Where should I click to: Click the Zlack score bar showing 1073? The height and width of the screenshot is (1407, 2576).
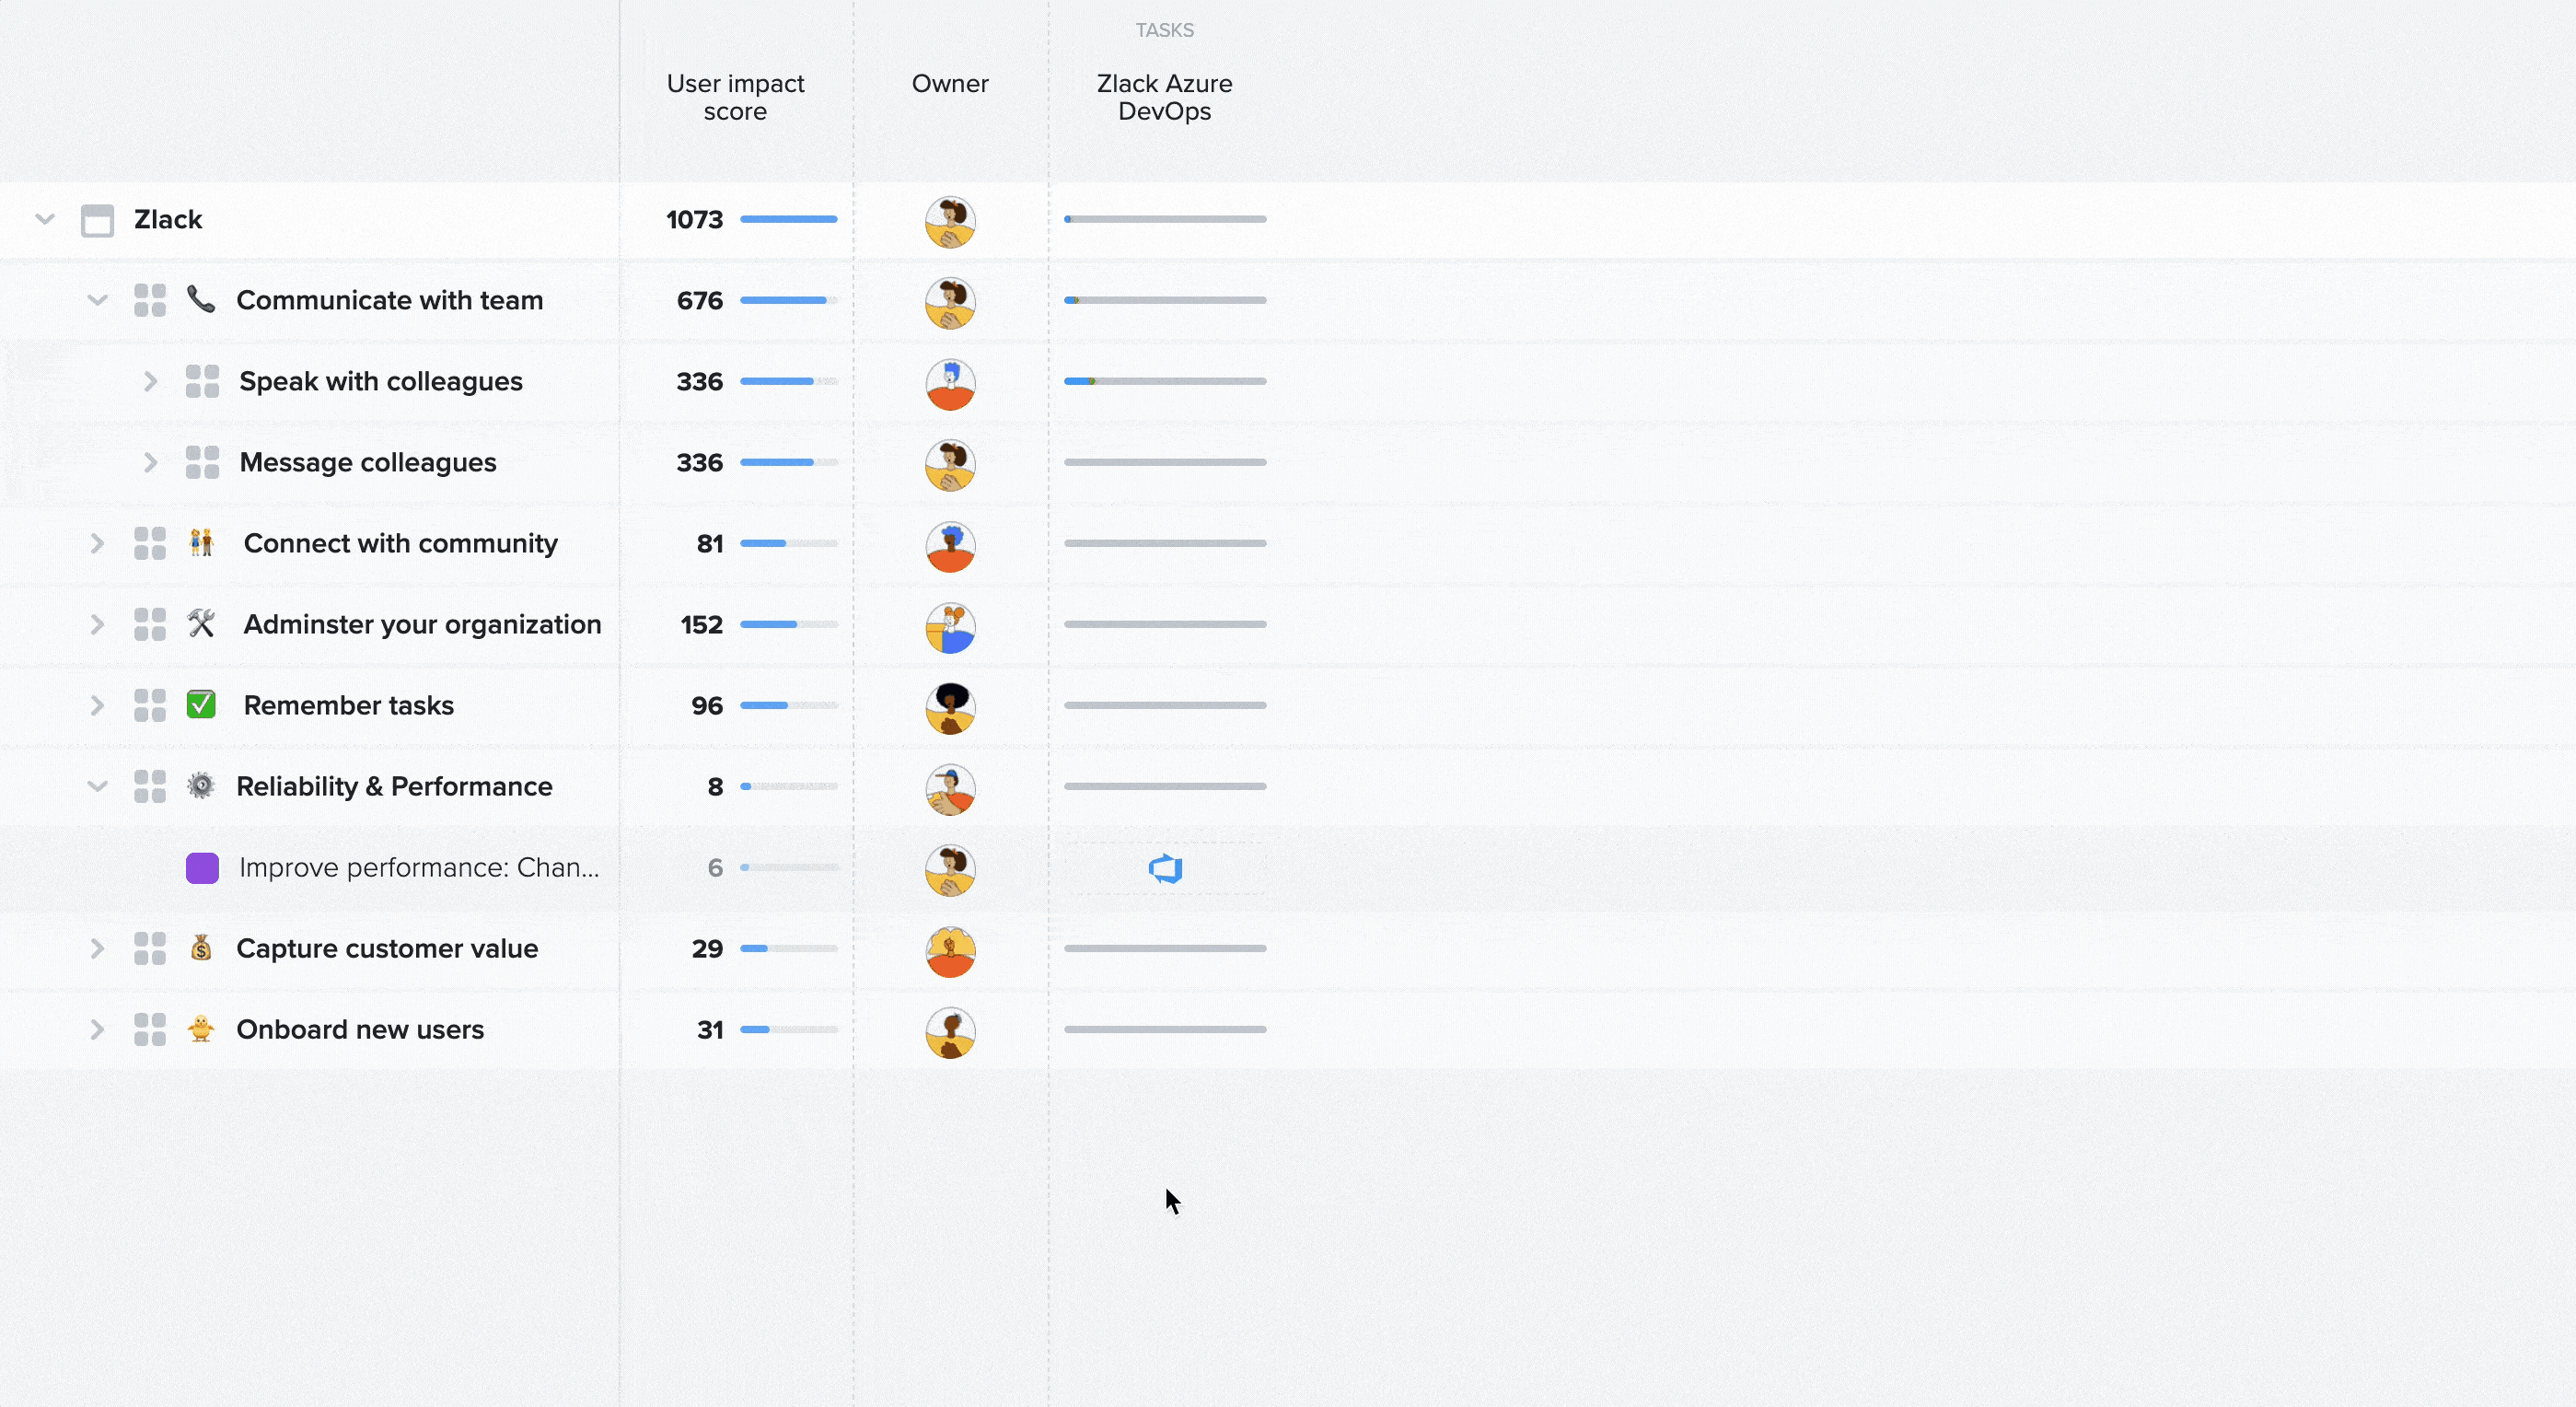pyautogui.click(x=789, y=219)
